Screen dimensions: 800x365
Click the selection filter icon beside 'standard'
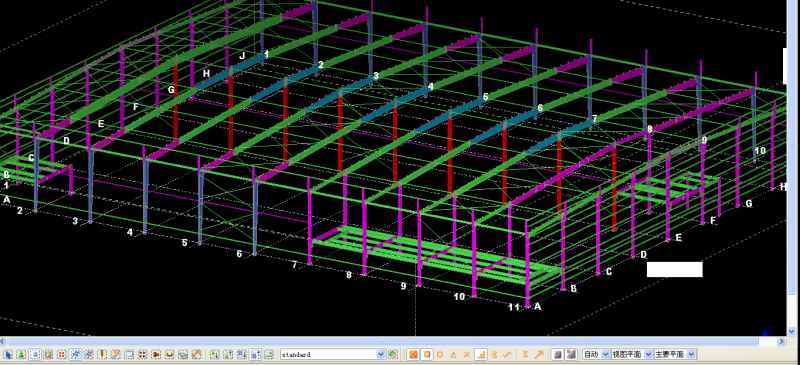coord(392,354)
